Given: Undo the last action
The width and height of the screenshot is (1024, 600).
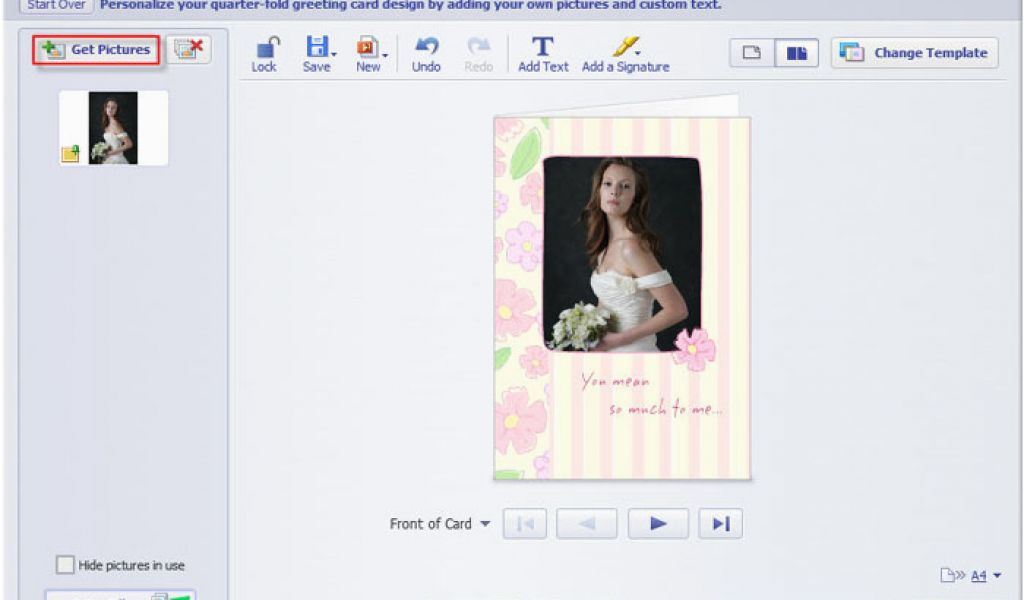Looking at the screenshot, I should (x=426, y=54).
